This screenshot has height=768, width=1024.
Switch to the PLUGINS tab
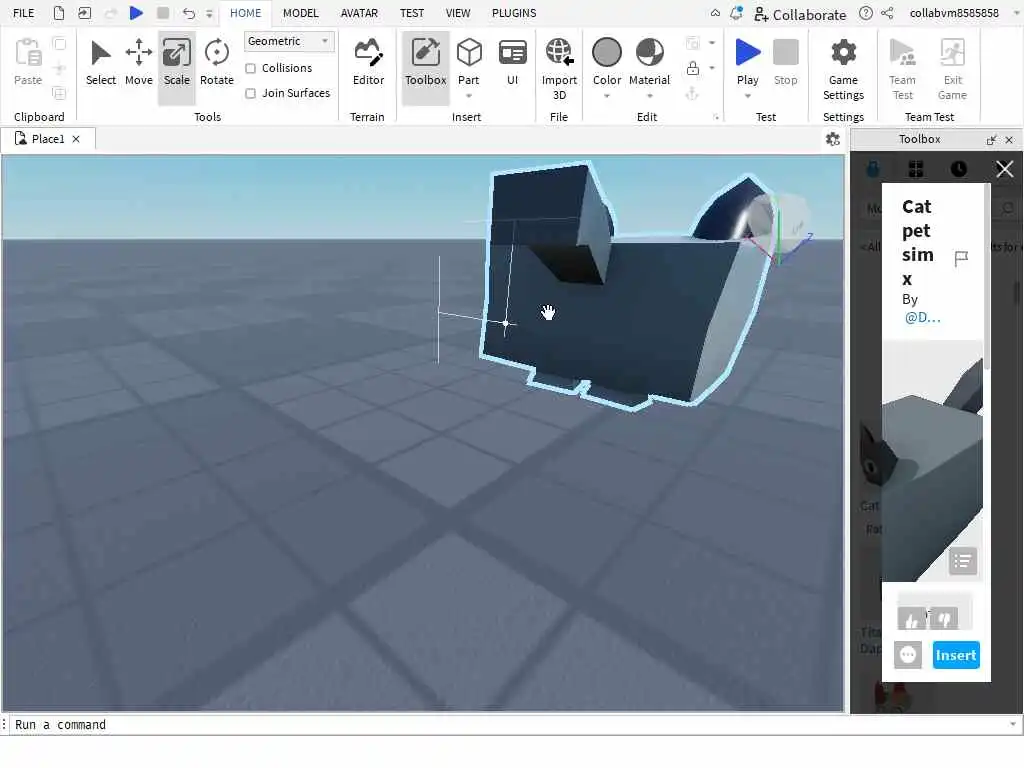[514, 13]
